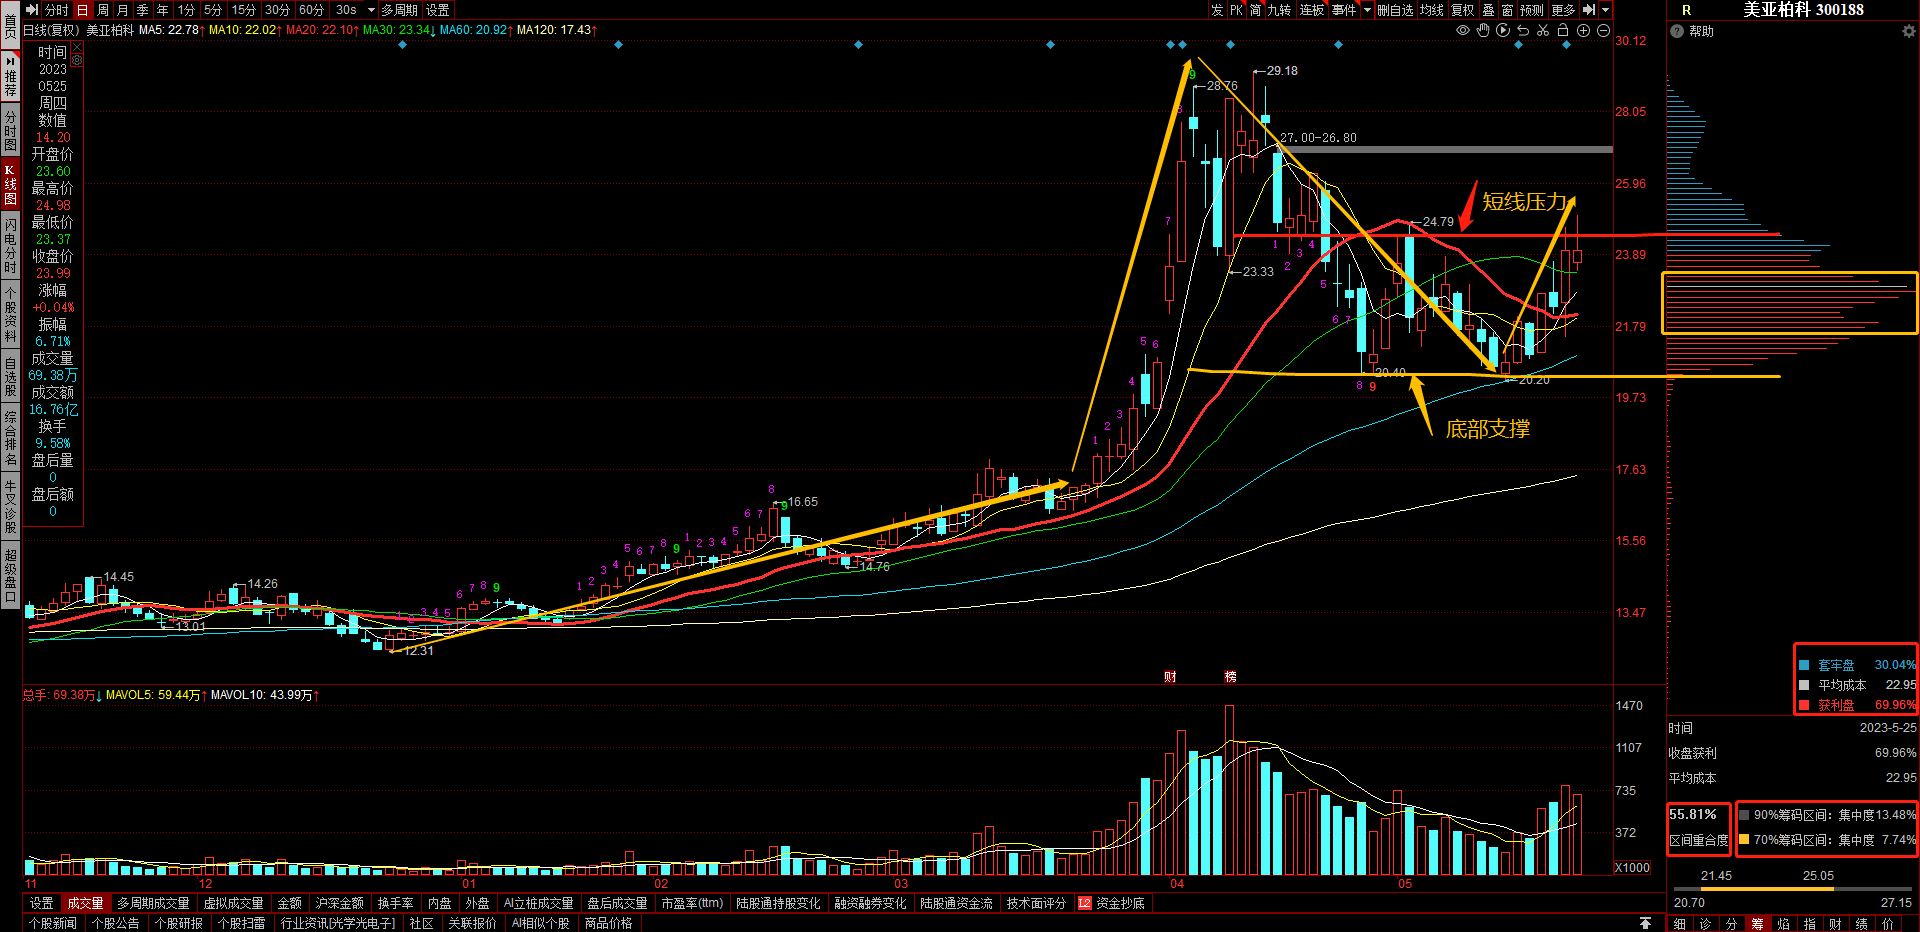Open the PK comparison tool
The height and width of the screenshot is (932, 1920).
click(x=1236, y=10)
